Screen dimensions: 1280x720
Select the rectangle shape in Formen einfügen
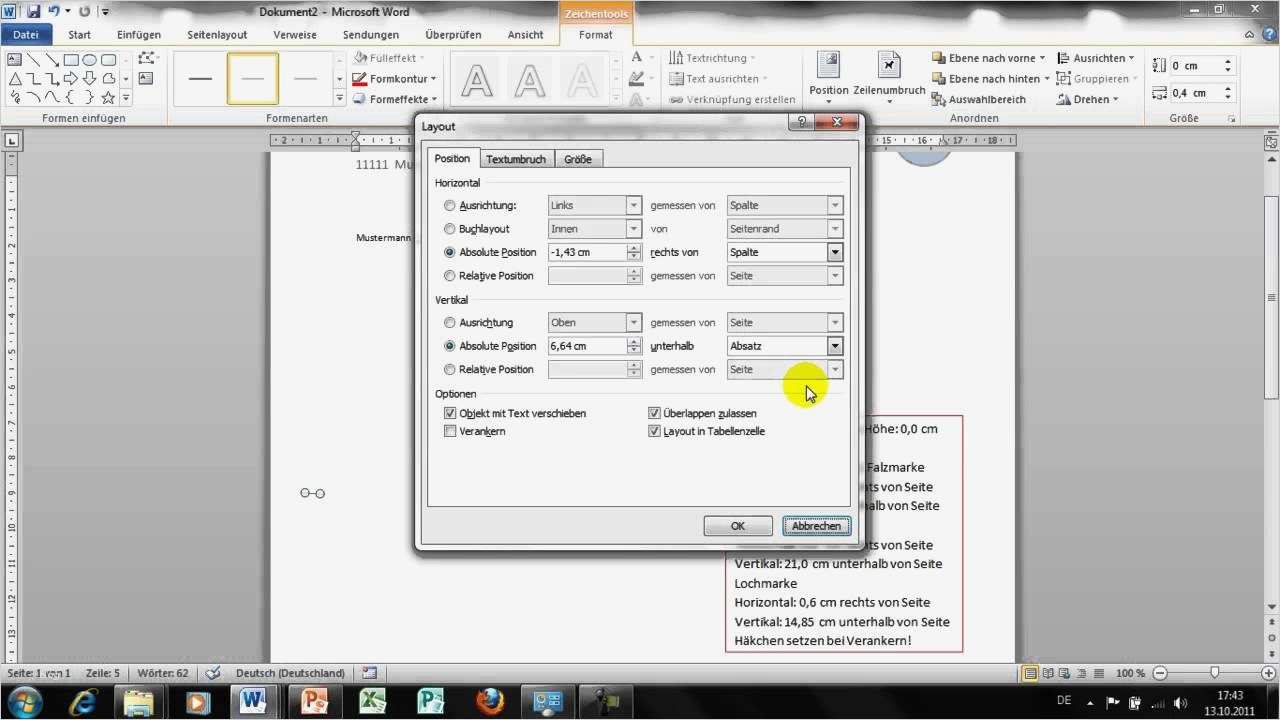pos(70,60)
